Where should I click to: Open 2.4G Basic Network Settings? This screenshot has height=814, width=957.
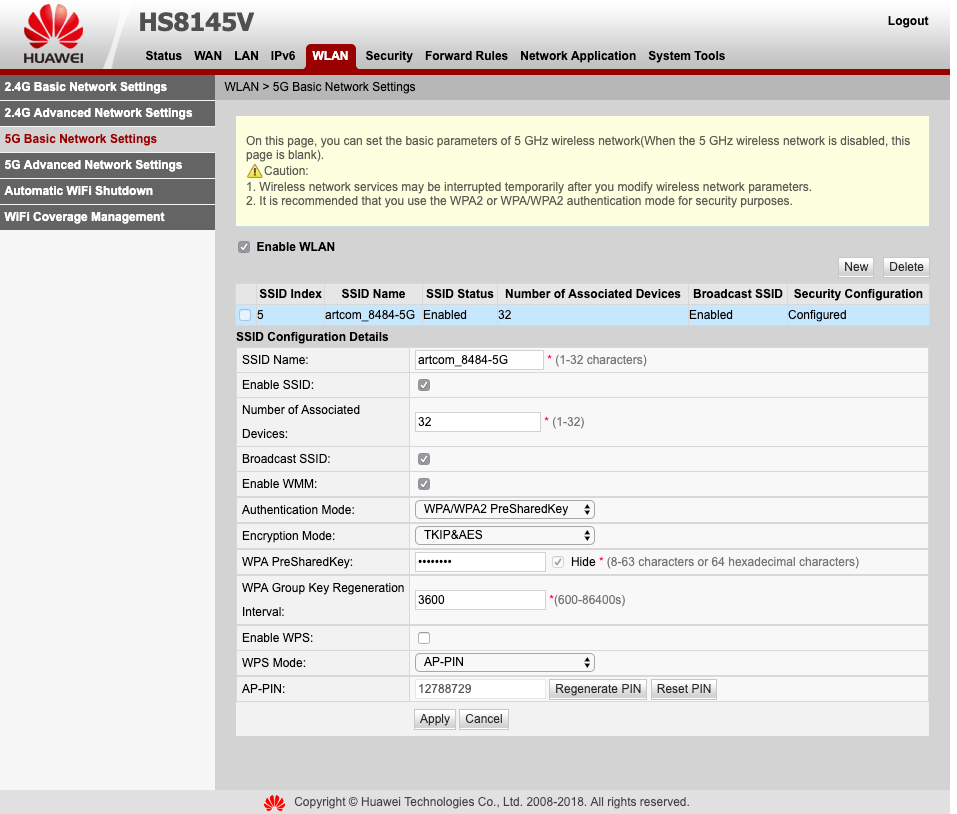[107, 87]
